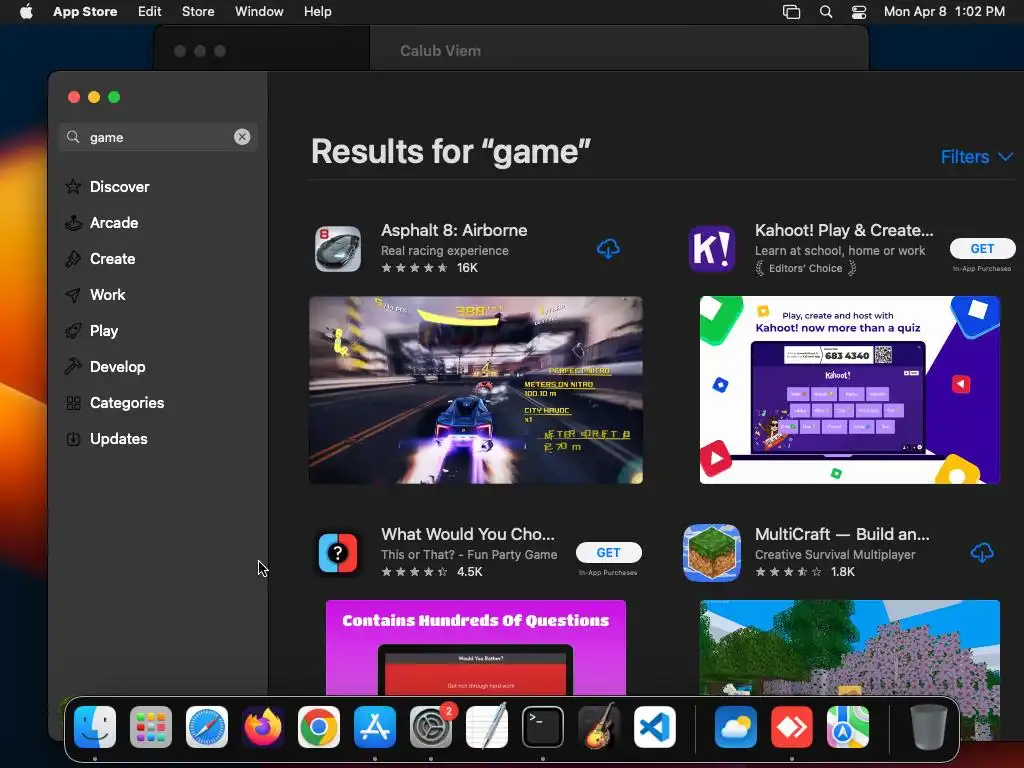Image resolution: width=1024 pixels, height=768 pixels.
Task: Click the Asphalt 8: Airborne title
Action: click(454, 230)
